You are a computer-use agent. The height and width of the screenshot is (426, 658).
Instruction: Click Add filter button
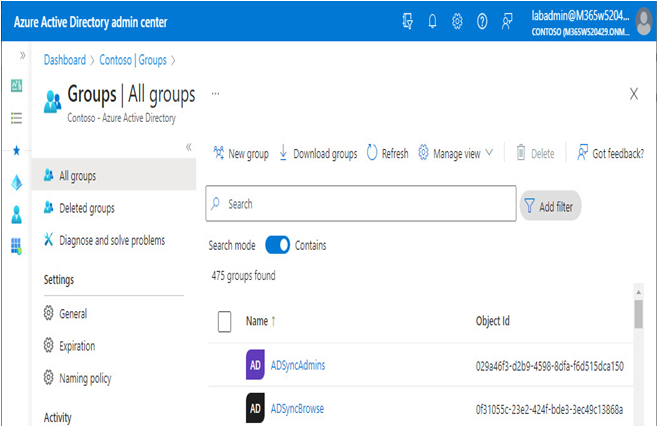tap(550, 206)
